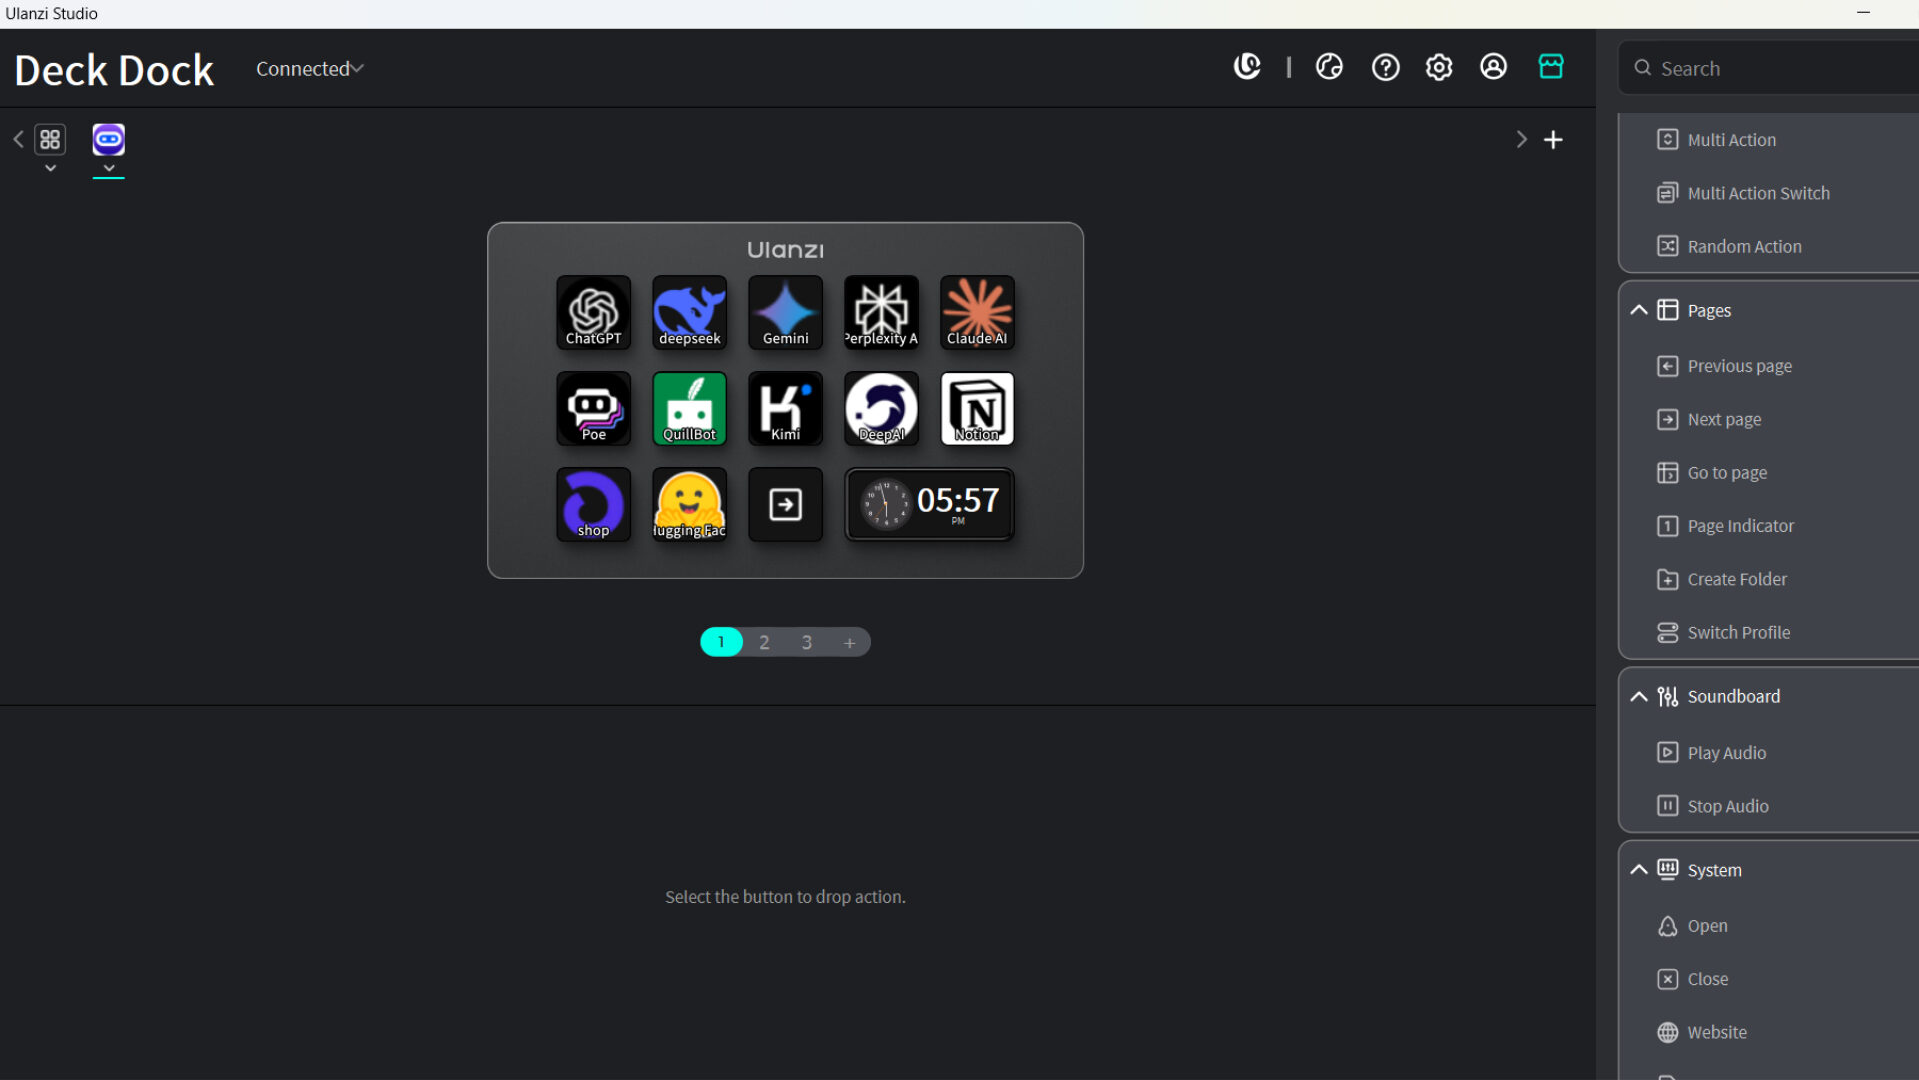The height and width of the screenshot is (1080, 1919).
Task: Select the Perplexity AI deck key
Action: (x=881, y=313)
